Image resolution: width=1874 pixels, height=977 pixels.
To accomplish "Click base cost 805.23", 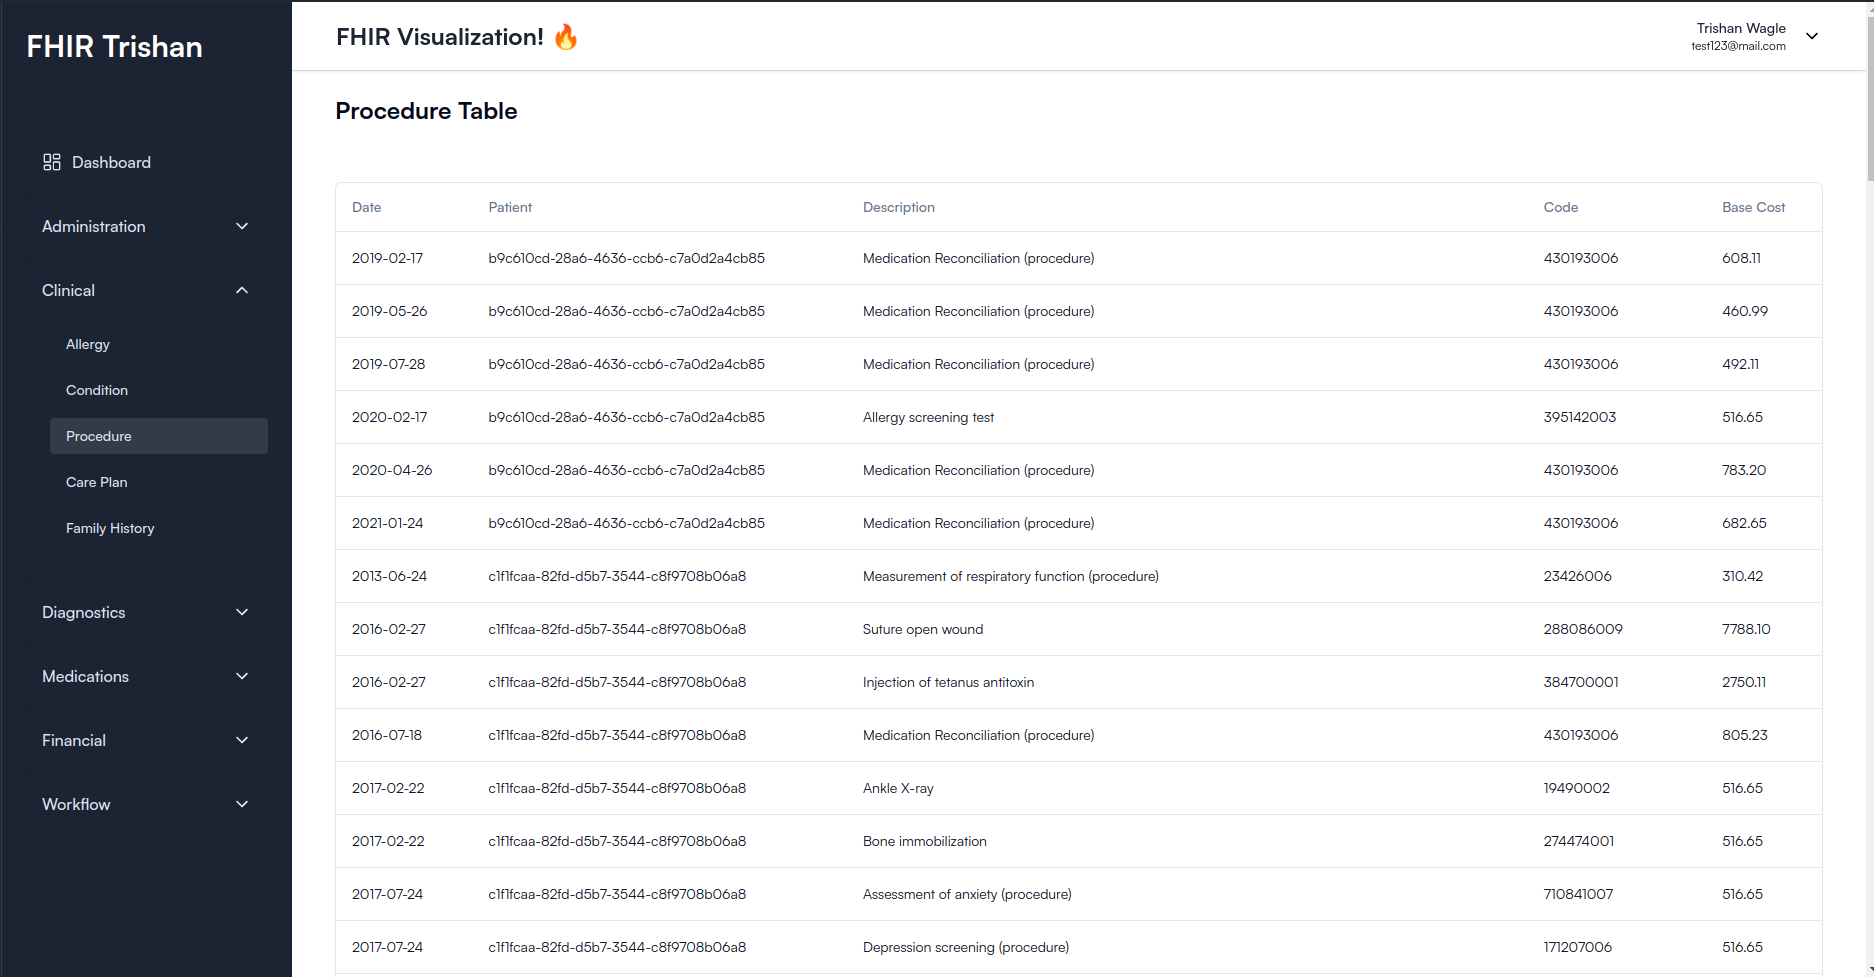I will pyautogui.click(x=1745, y=735).
